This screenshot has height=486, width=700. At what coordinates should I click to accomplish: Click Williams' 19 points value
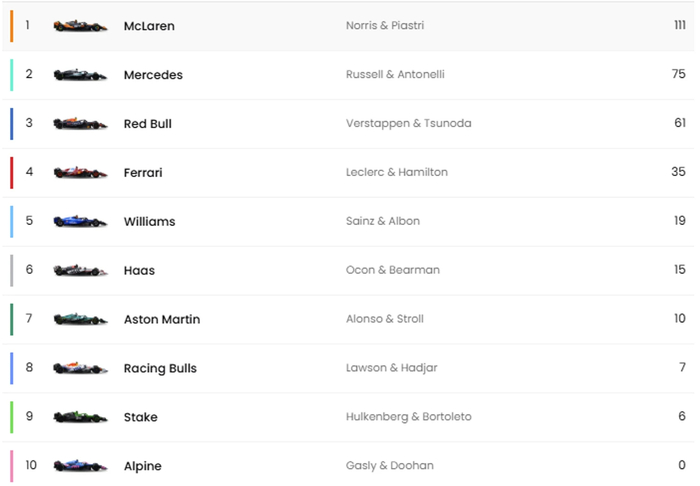point(679,221)
